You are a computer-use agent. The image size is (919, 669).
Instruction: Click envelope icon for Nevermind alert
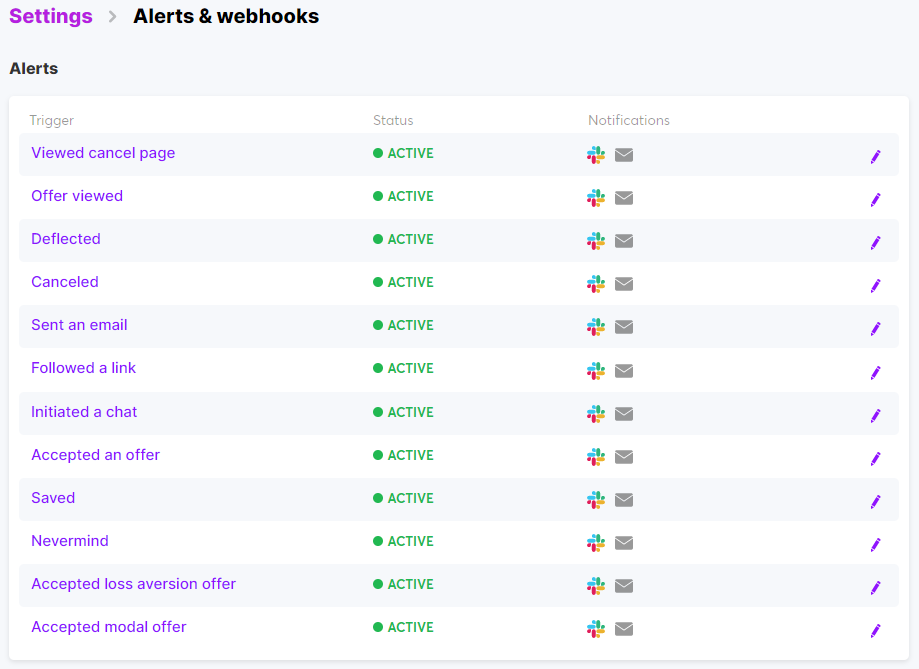(624, 543)
